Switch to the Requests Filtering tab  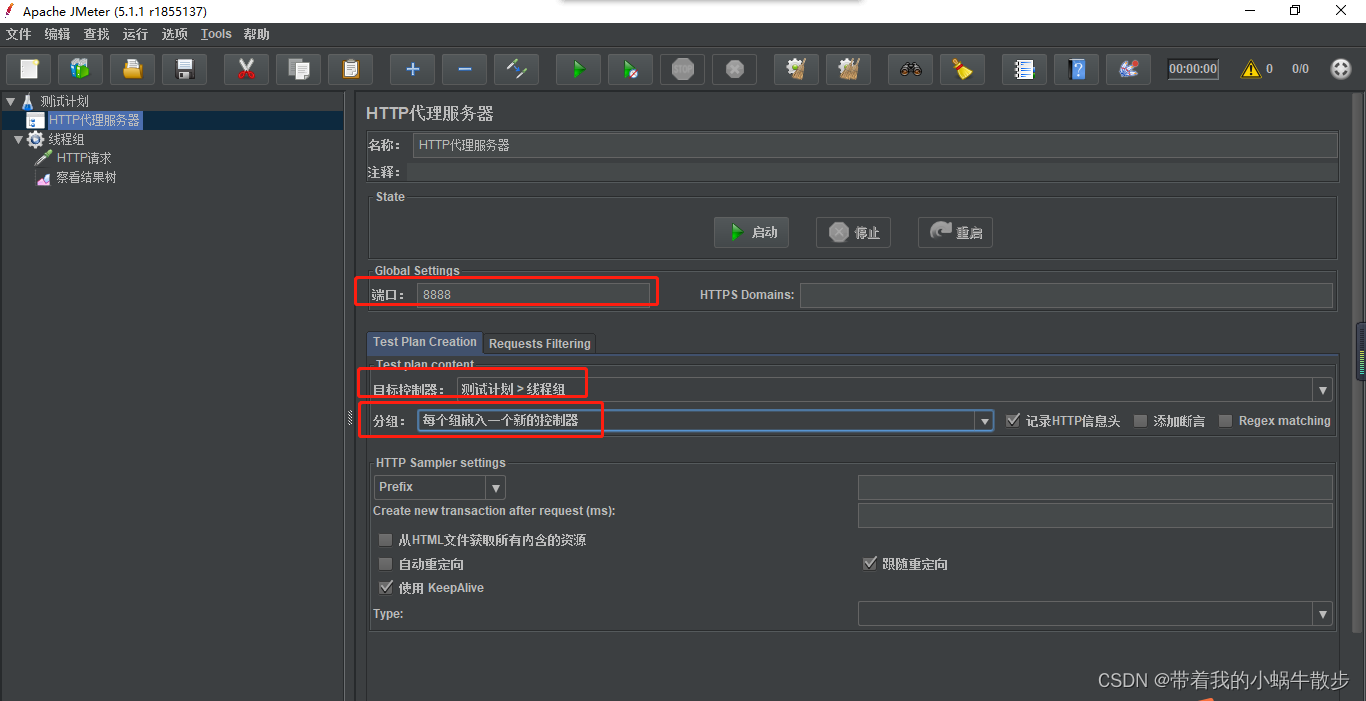(540, 343)
